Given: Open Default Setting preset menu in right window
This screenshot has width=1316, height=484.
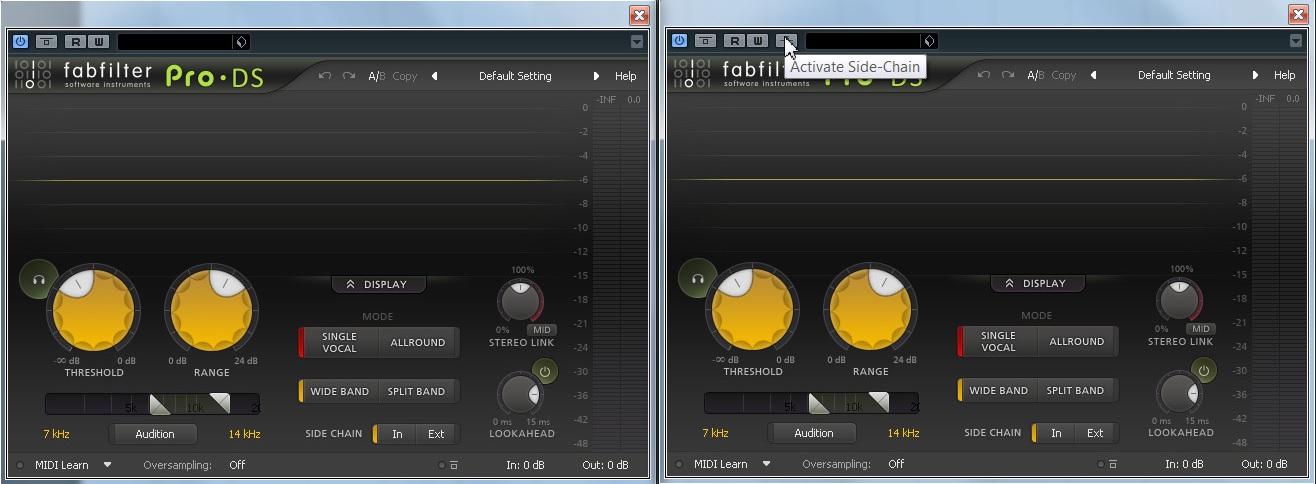Looking at the screenshot, I should tap(1174, 75).
